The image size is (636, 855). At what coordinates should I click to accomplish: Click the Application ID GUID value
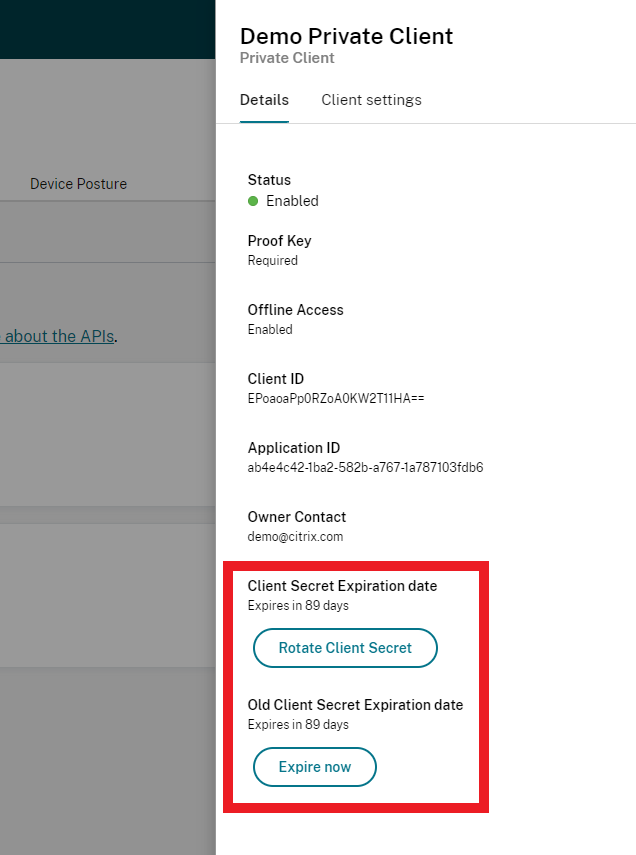click(x=365, y=467)
